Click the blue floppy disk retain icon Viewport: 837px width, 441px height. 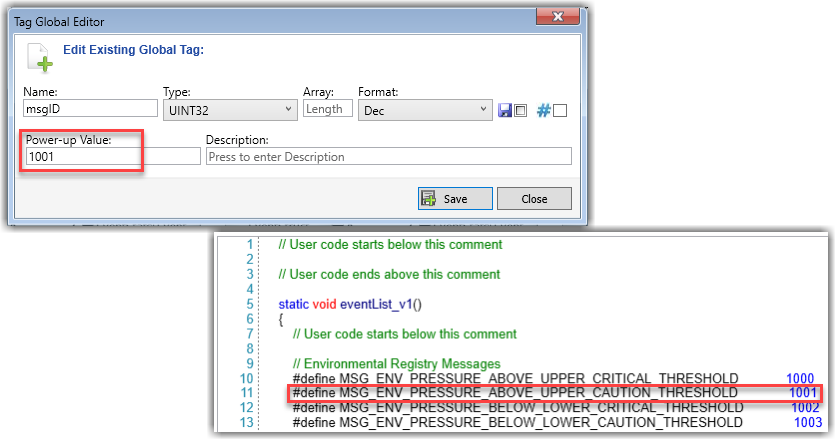(506, 110)
